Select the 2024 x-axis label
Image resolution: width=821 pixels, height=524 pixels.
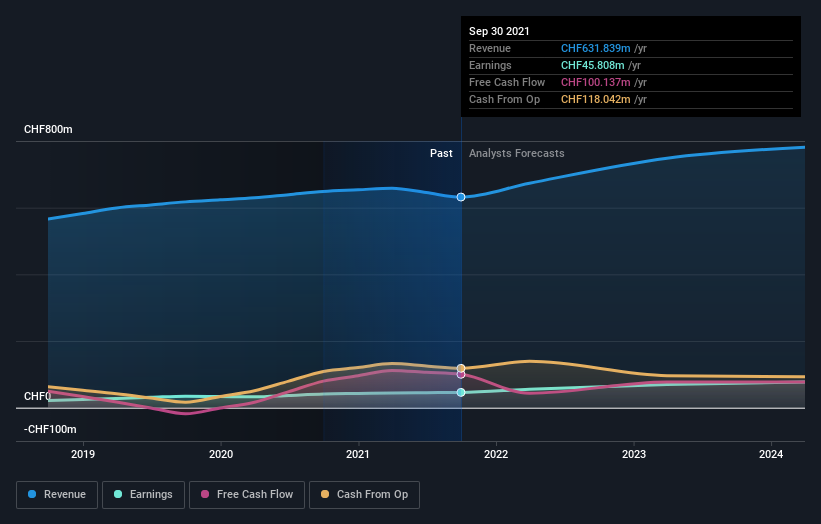pos(771,454)
